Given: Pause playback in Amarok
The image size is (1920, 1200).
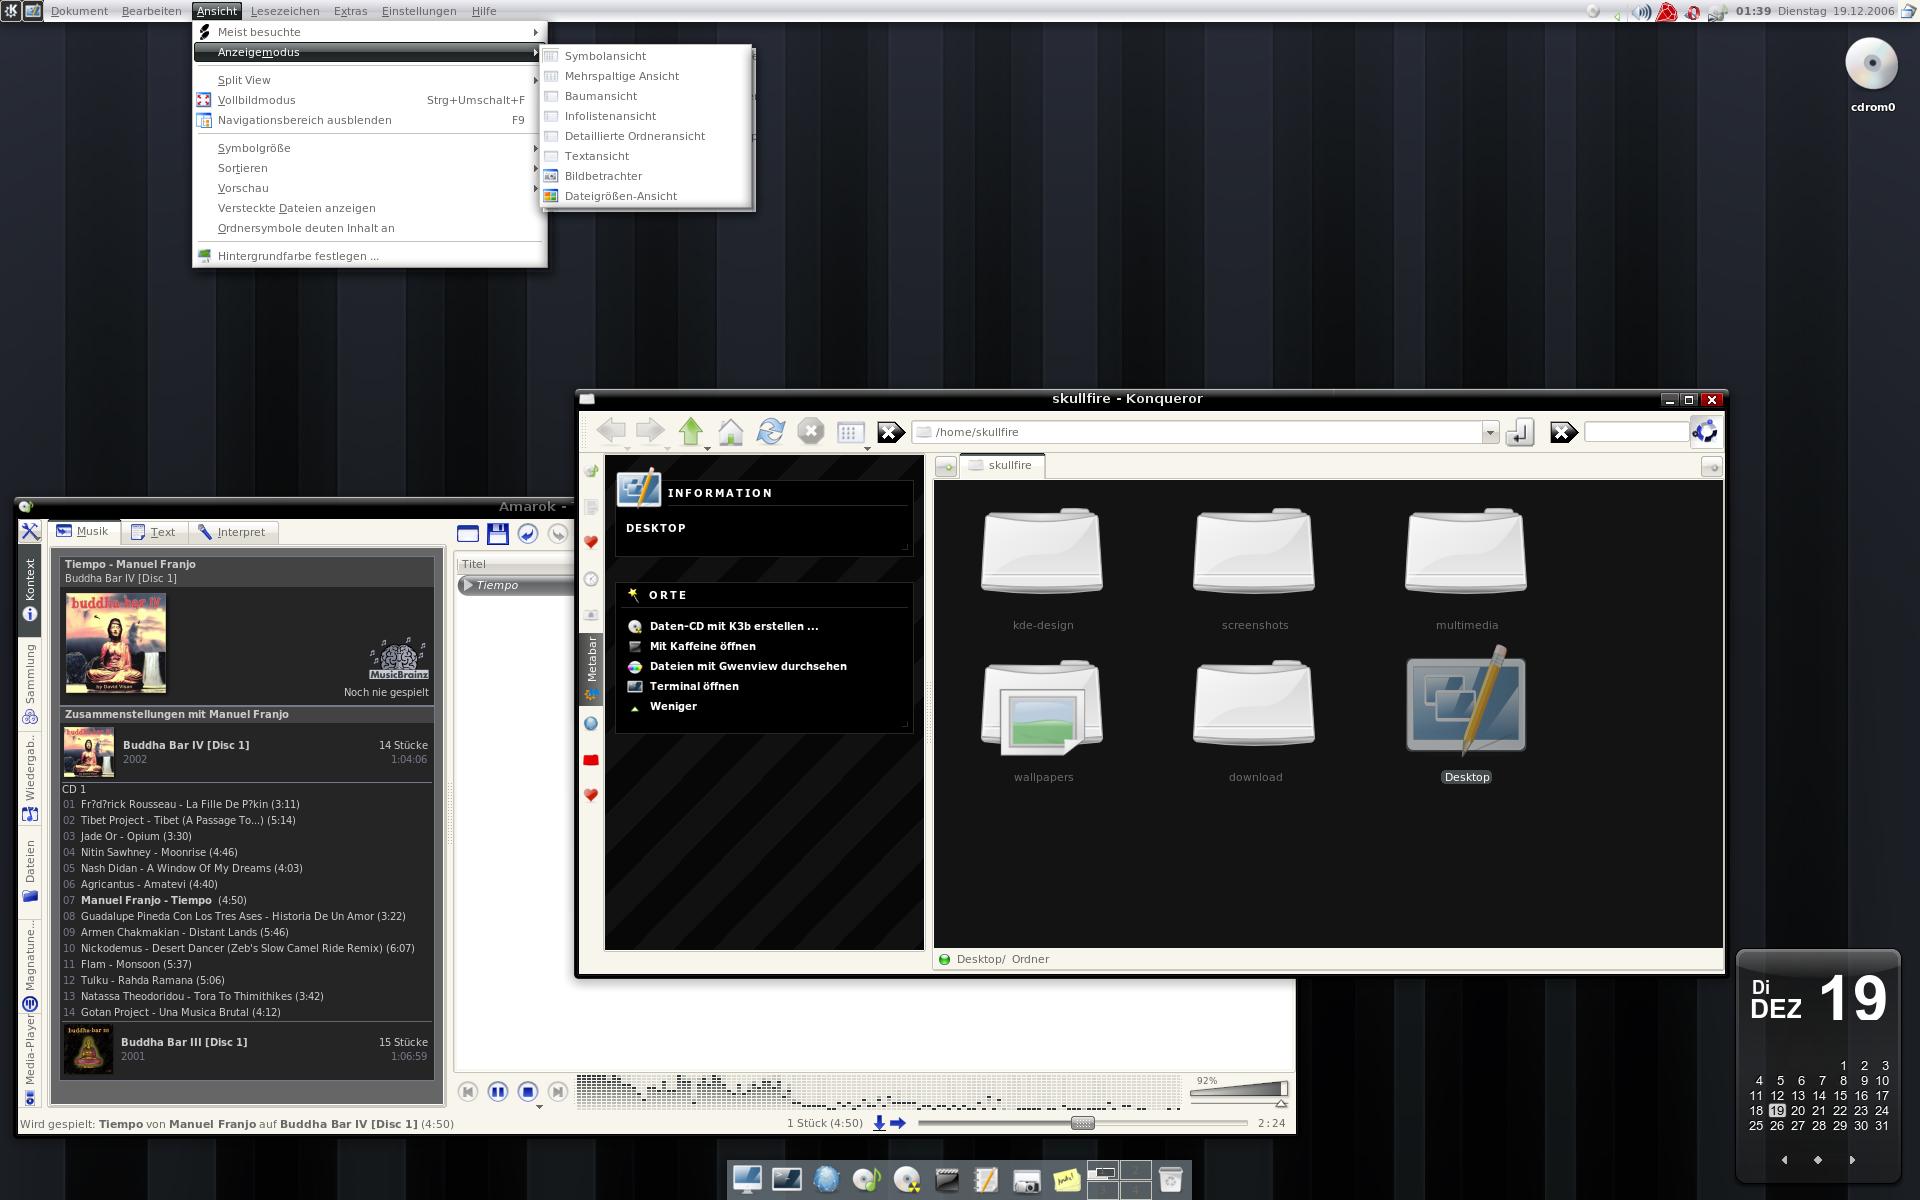Looking at the screenshot, I should [498, 1092].
